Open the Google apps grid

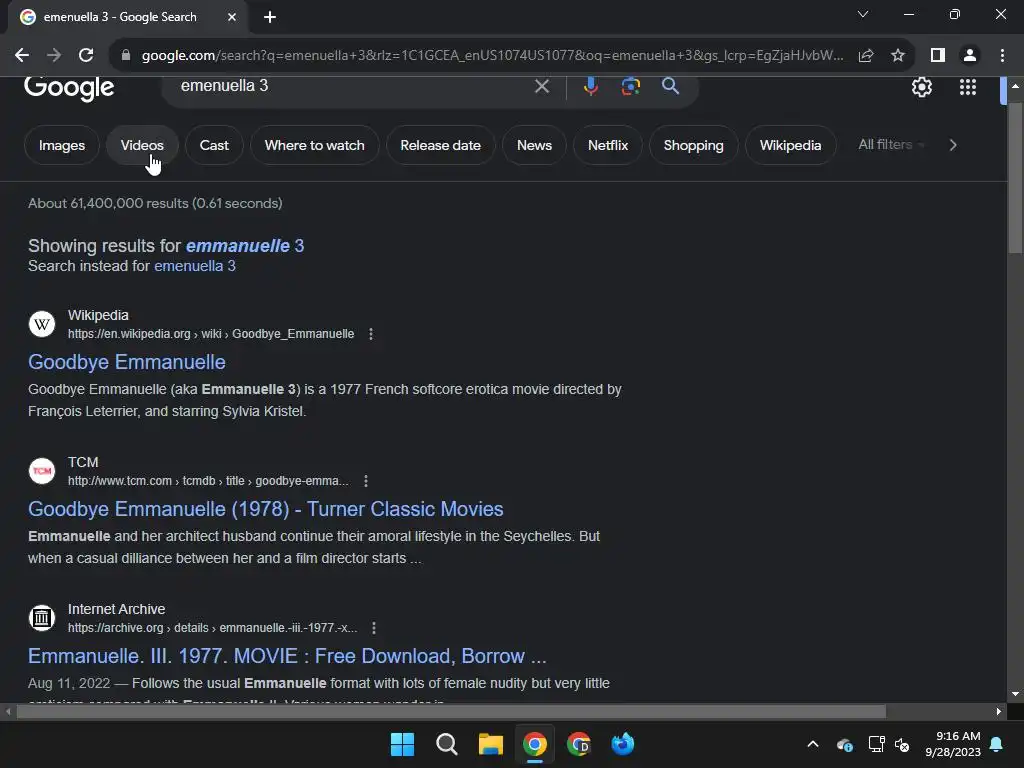click(967, 87)
